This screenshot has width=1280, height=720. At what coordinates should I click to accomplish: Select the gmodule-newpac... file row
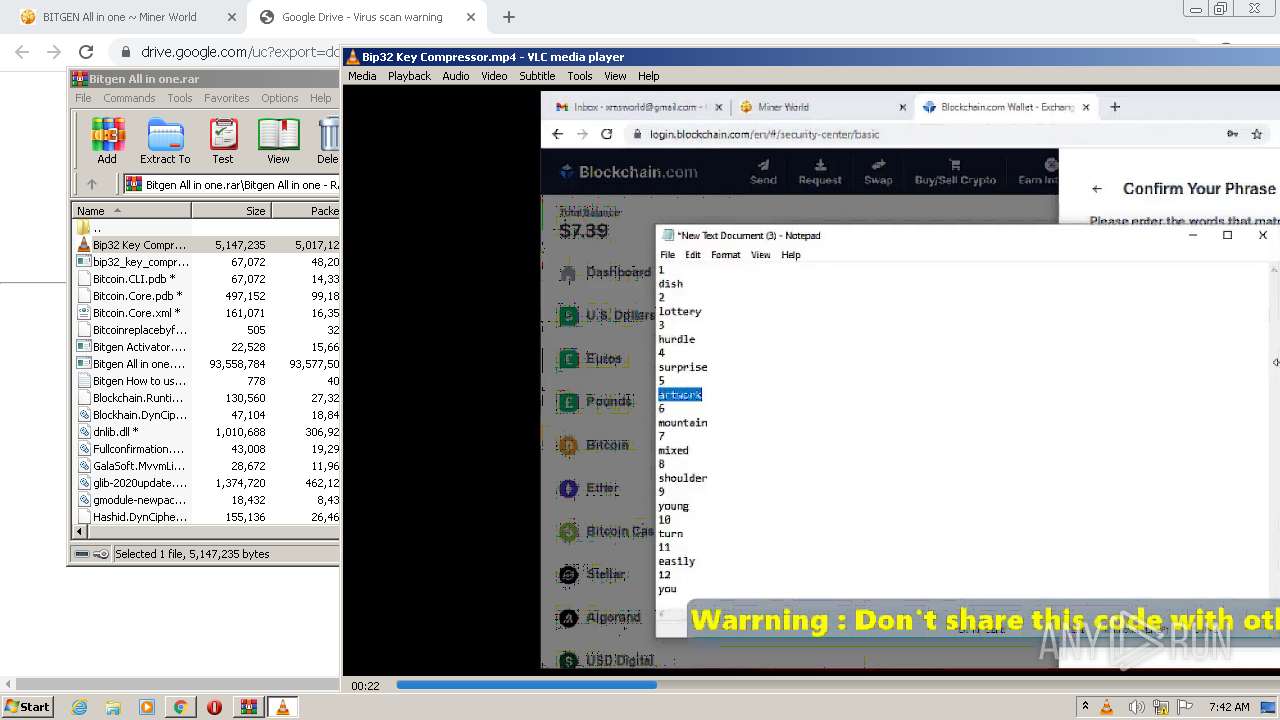(207, 500)
